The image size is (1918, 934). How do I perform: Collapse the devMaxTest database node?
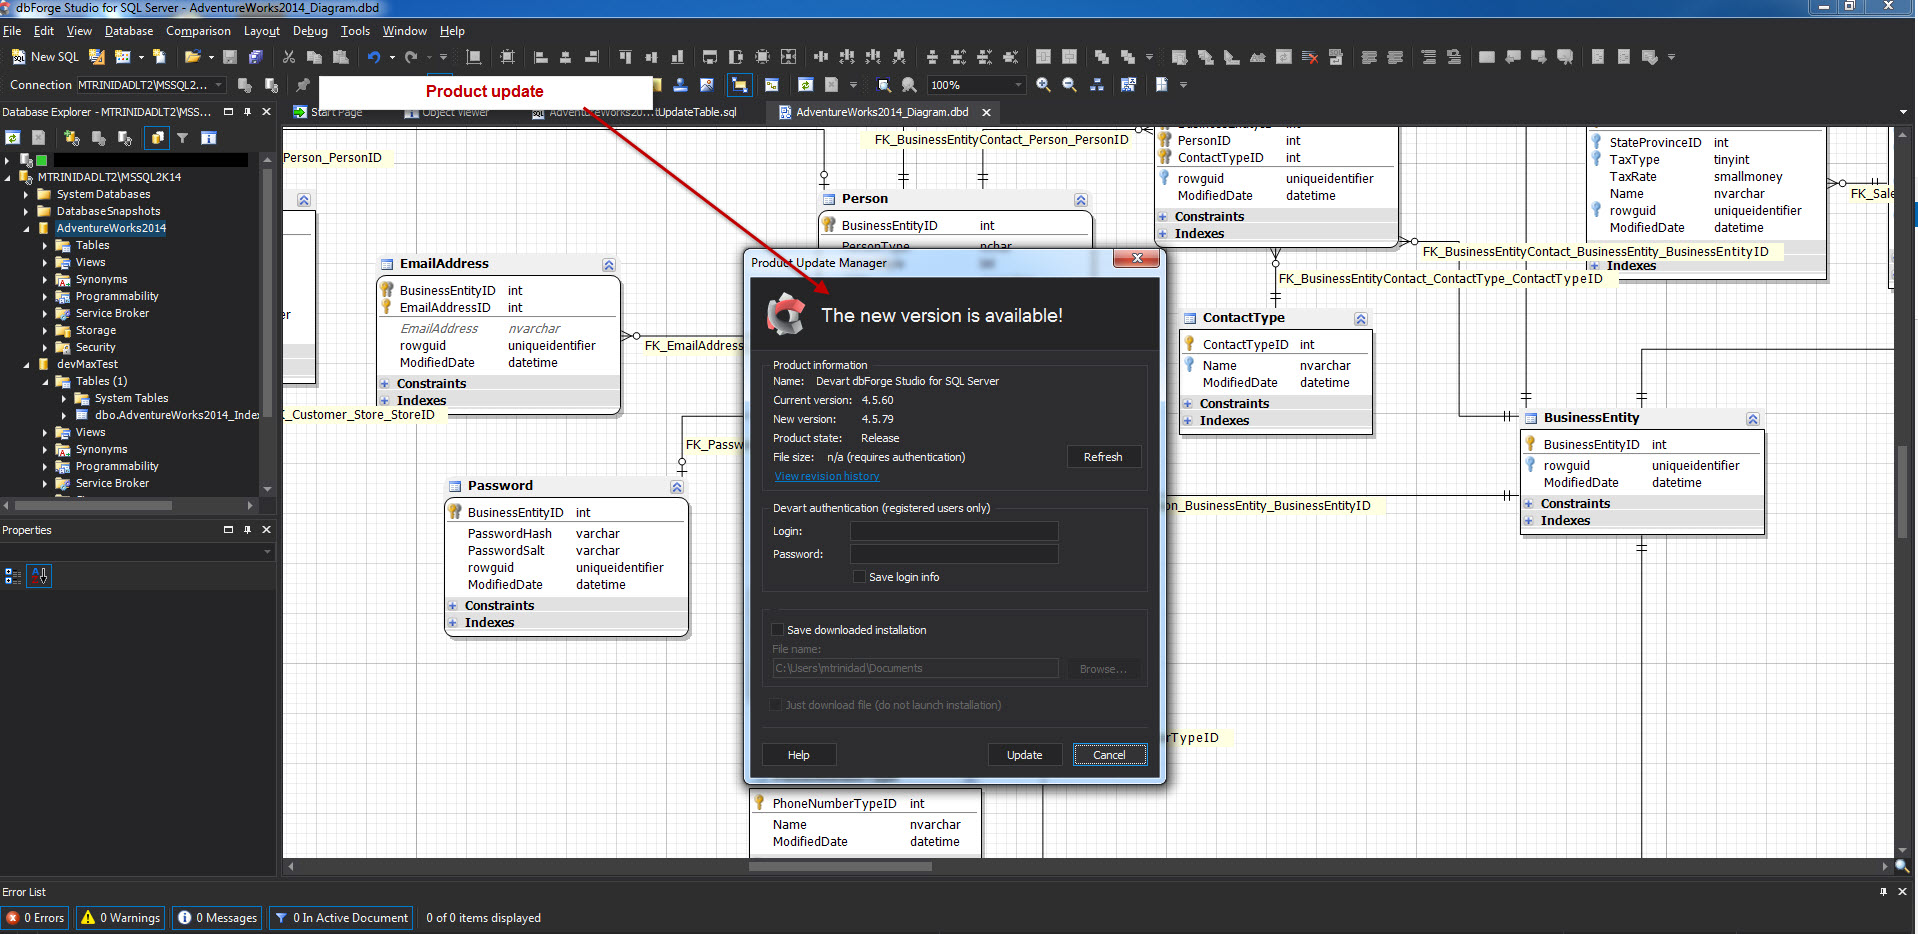click(x=27, y=364)
